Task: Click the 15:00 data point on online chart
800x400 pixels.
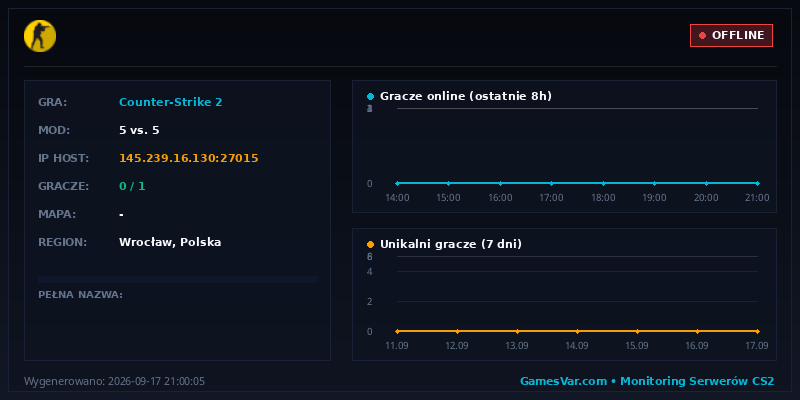Action: coord(448,183)
